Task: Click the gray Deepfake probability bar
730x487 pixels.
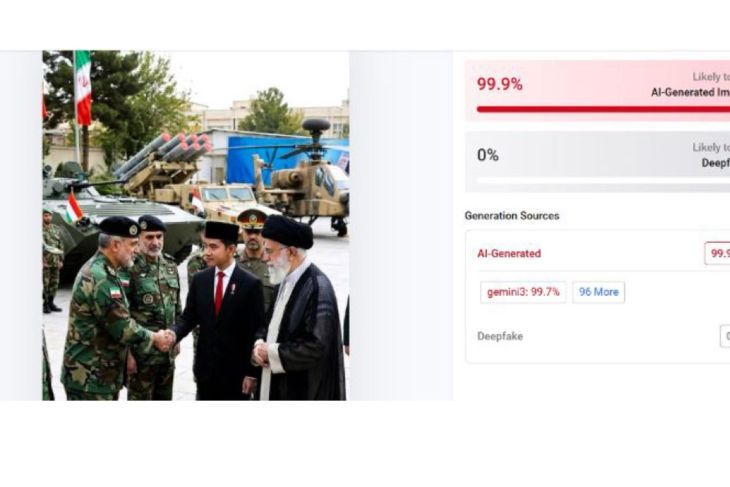Action: [603, 180]
